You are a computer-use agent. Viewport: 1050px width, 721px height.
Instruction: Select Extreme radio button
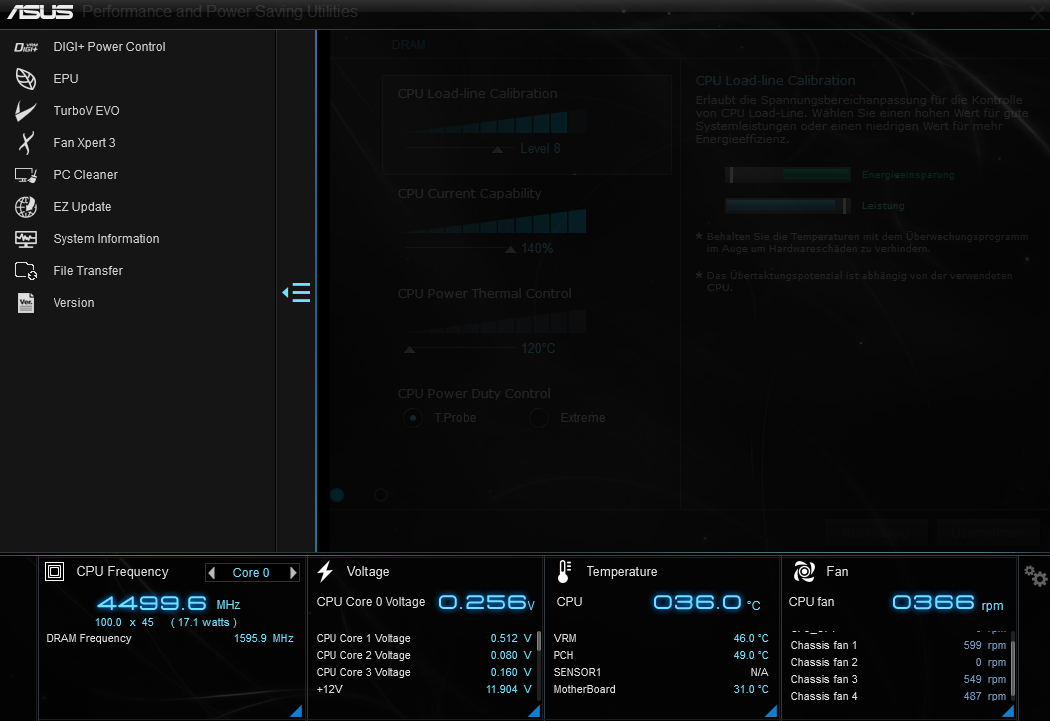click(539, 418)
